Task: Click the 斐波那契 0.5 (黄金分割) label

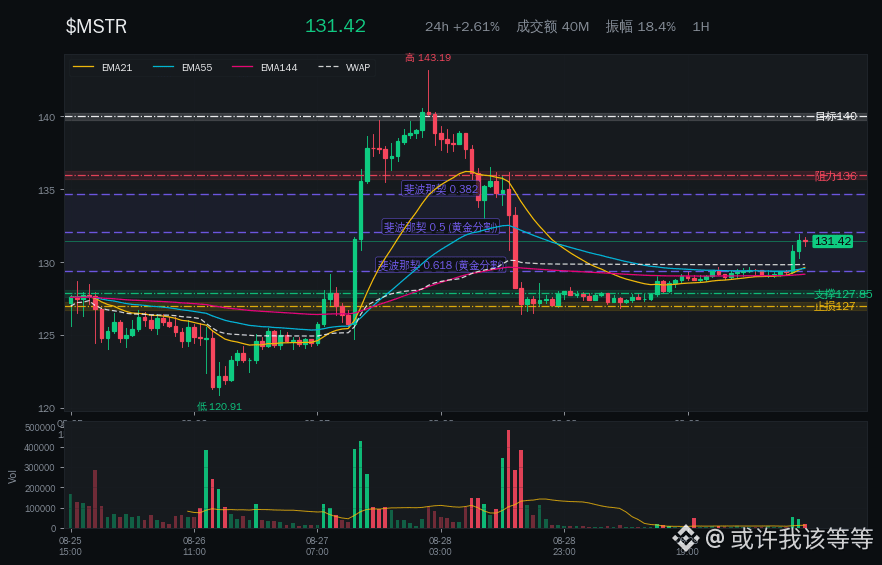Action: pos(441,227)
